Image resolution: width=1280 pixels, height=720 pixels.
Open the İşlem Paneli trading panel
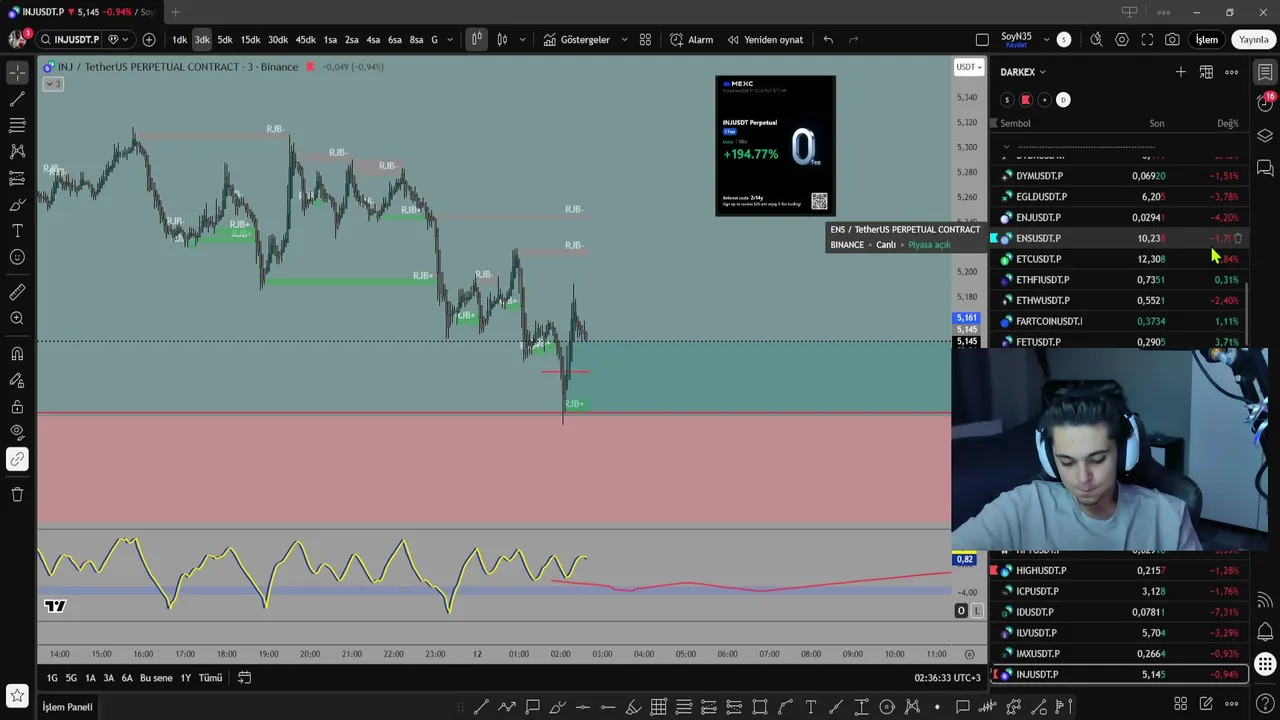[x=67, y=707]
